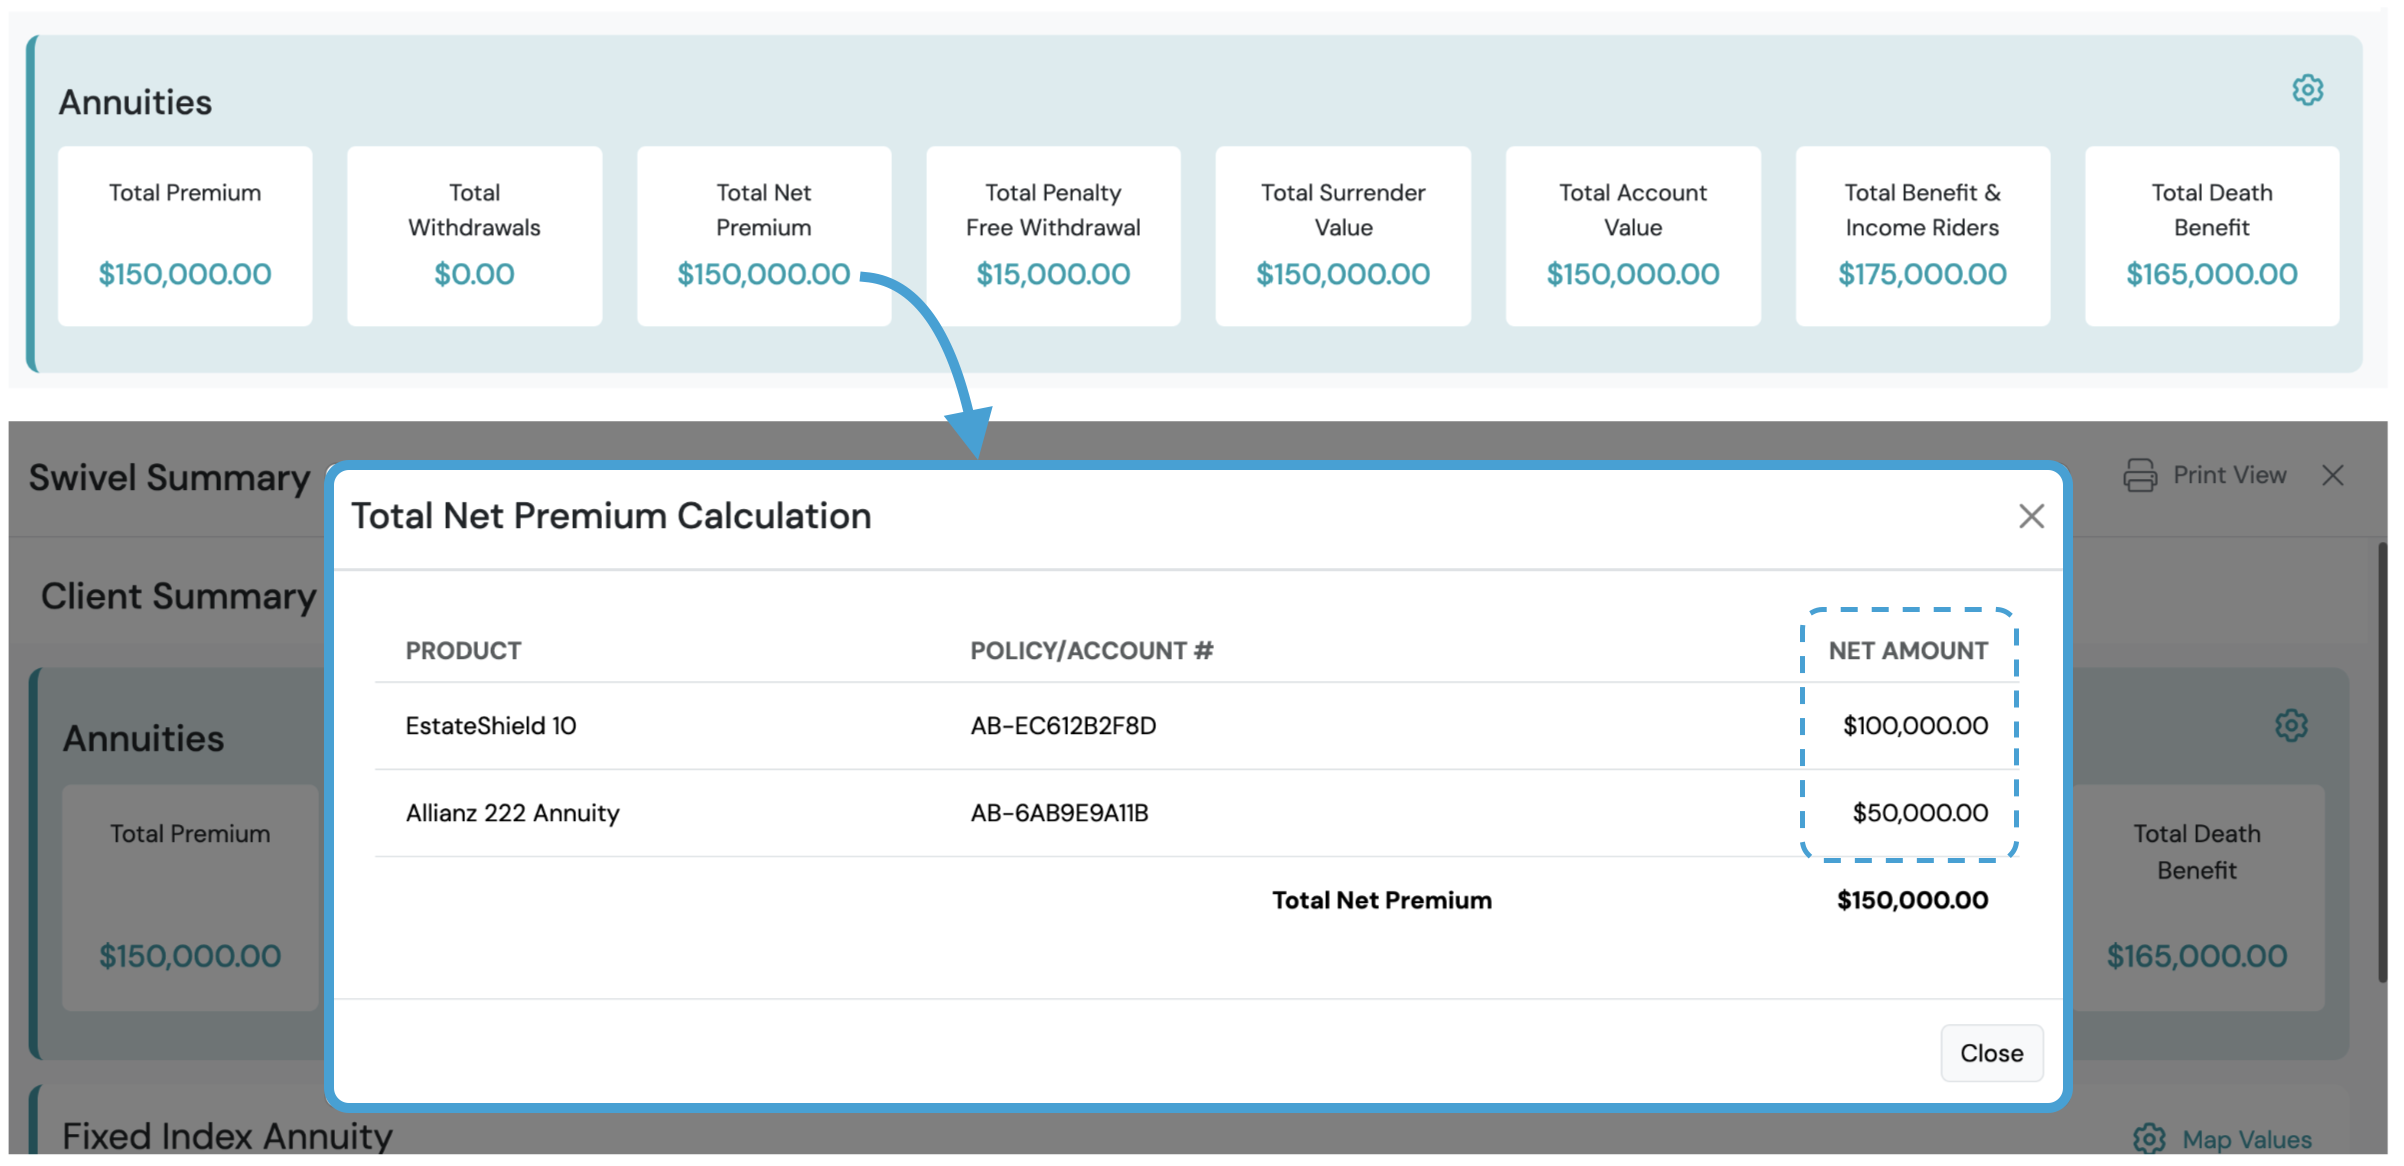Select the Allianz 222 Annuity product row

(1196, 813)
